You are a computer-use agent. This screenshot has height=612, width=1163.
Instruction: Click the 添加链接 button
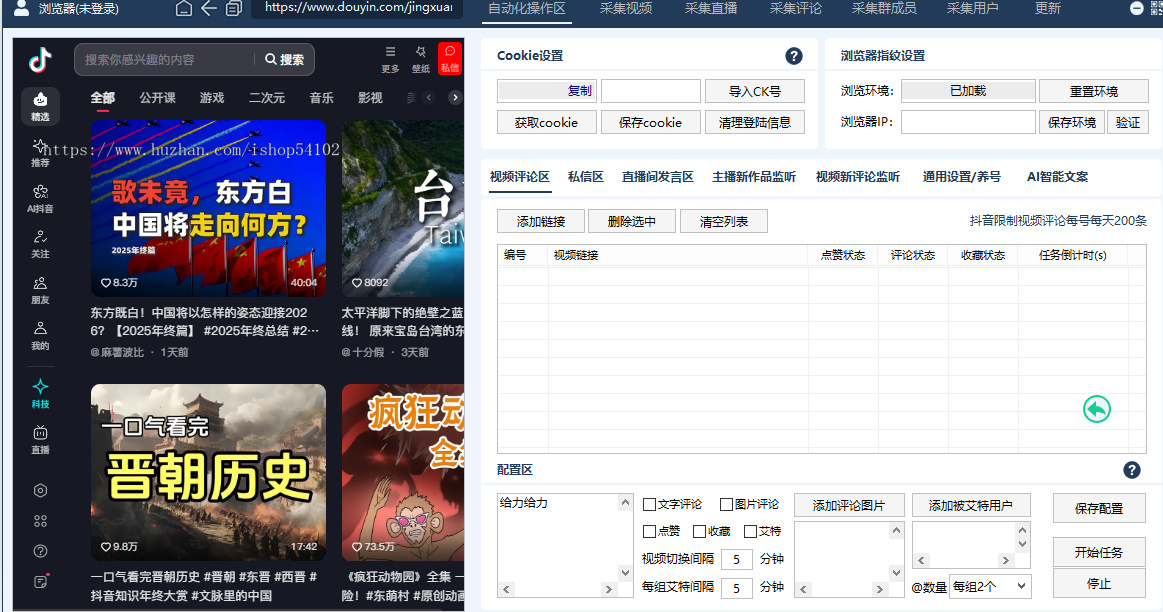541,221
